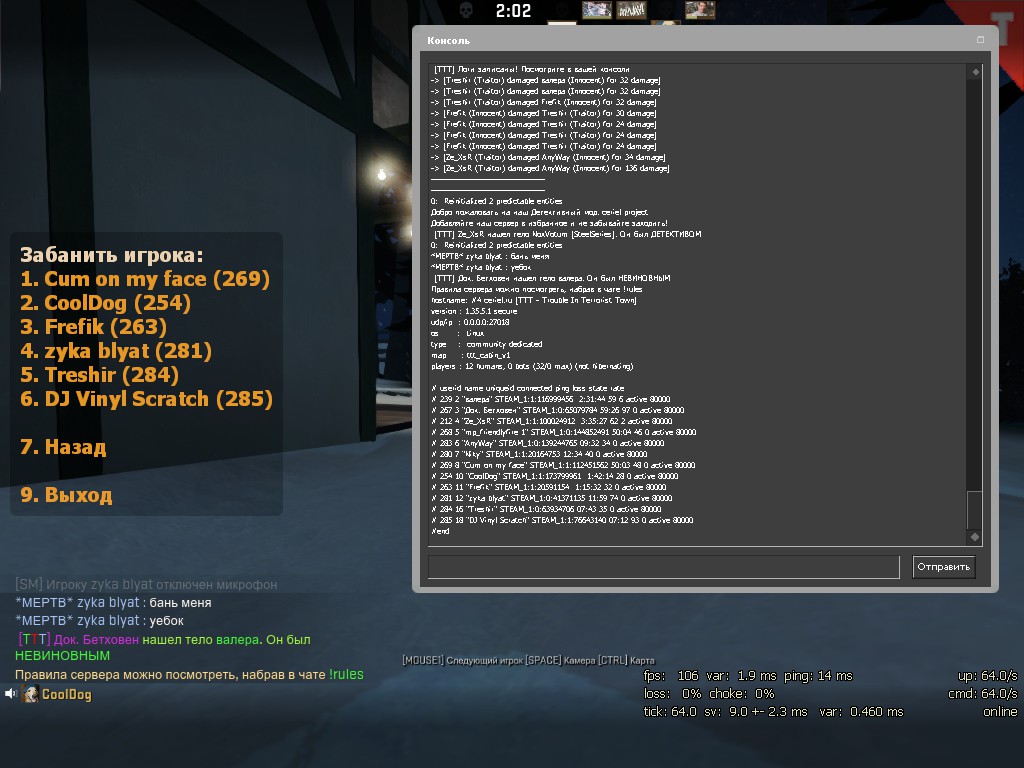Exit the menu via Выход option
Screen dimensions: 1024x768
[x=66, y=495]
